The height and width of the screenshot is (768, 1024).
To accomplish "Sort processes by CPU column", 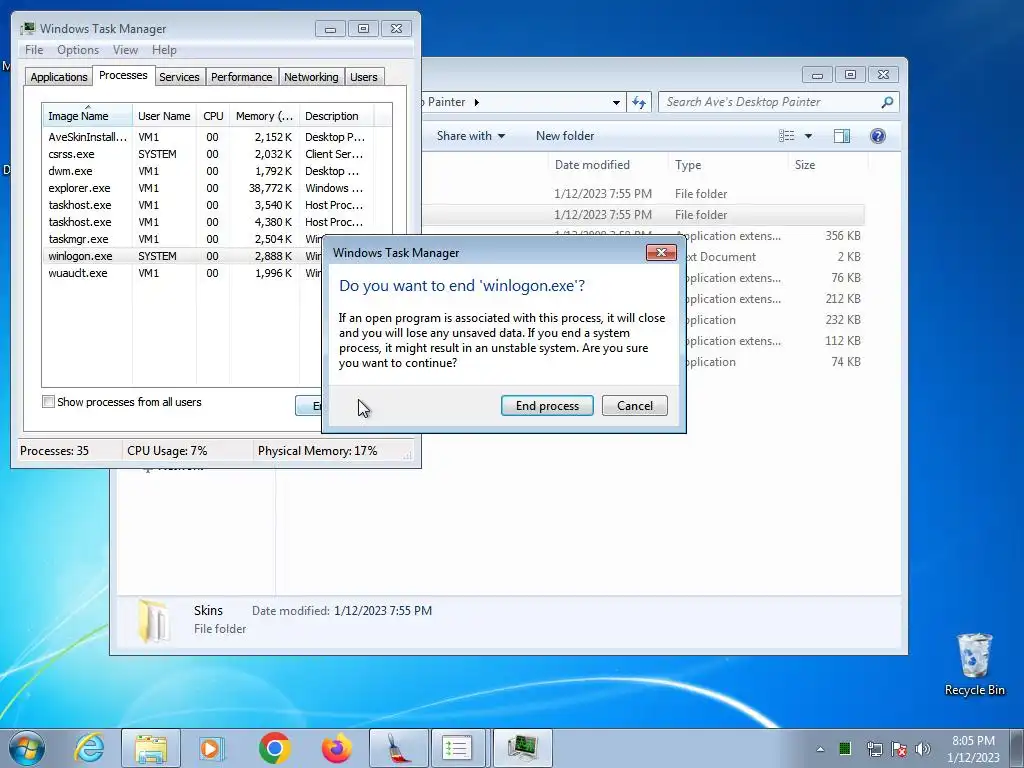I will coord(213,116).
